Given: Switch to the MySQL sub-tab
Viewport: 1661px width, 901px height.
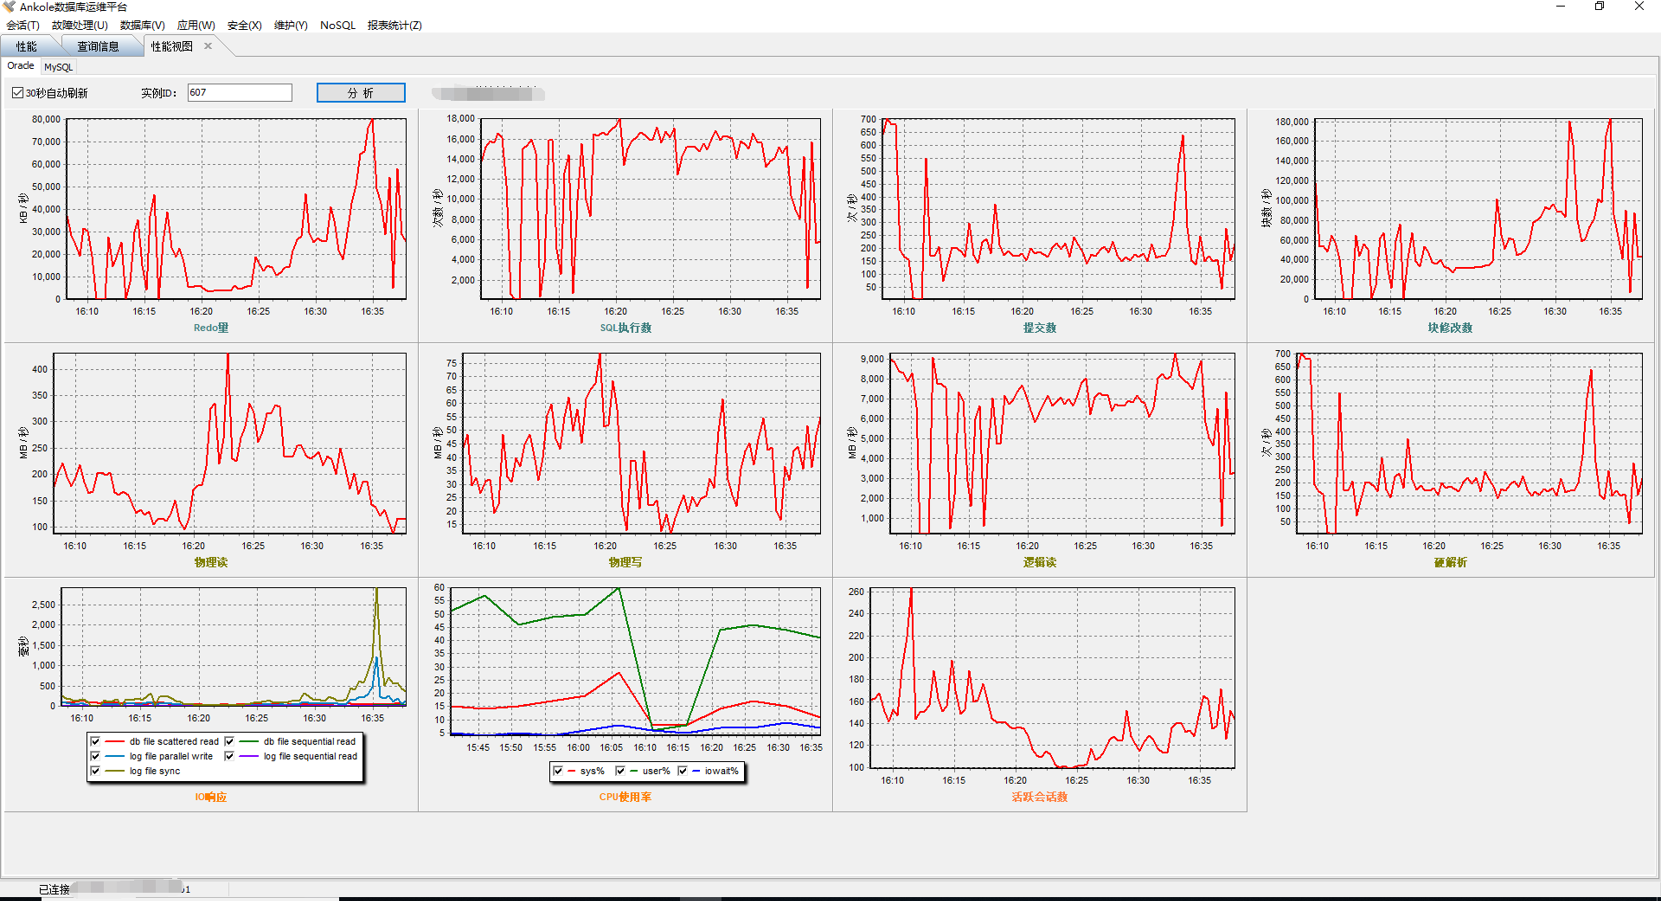Looking at the screenshot, I should (58, 67).
